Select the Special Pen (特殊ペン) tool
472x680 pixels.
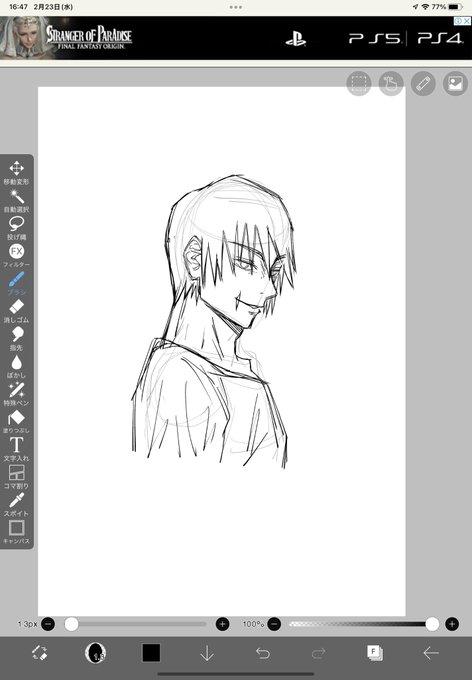click(16, 394)
